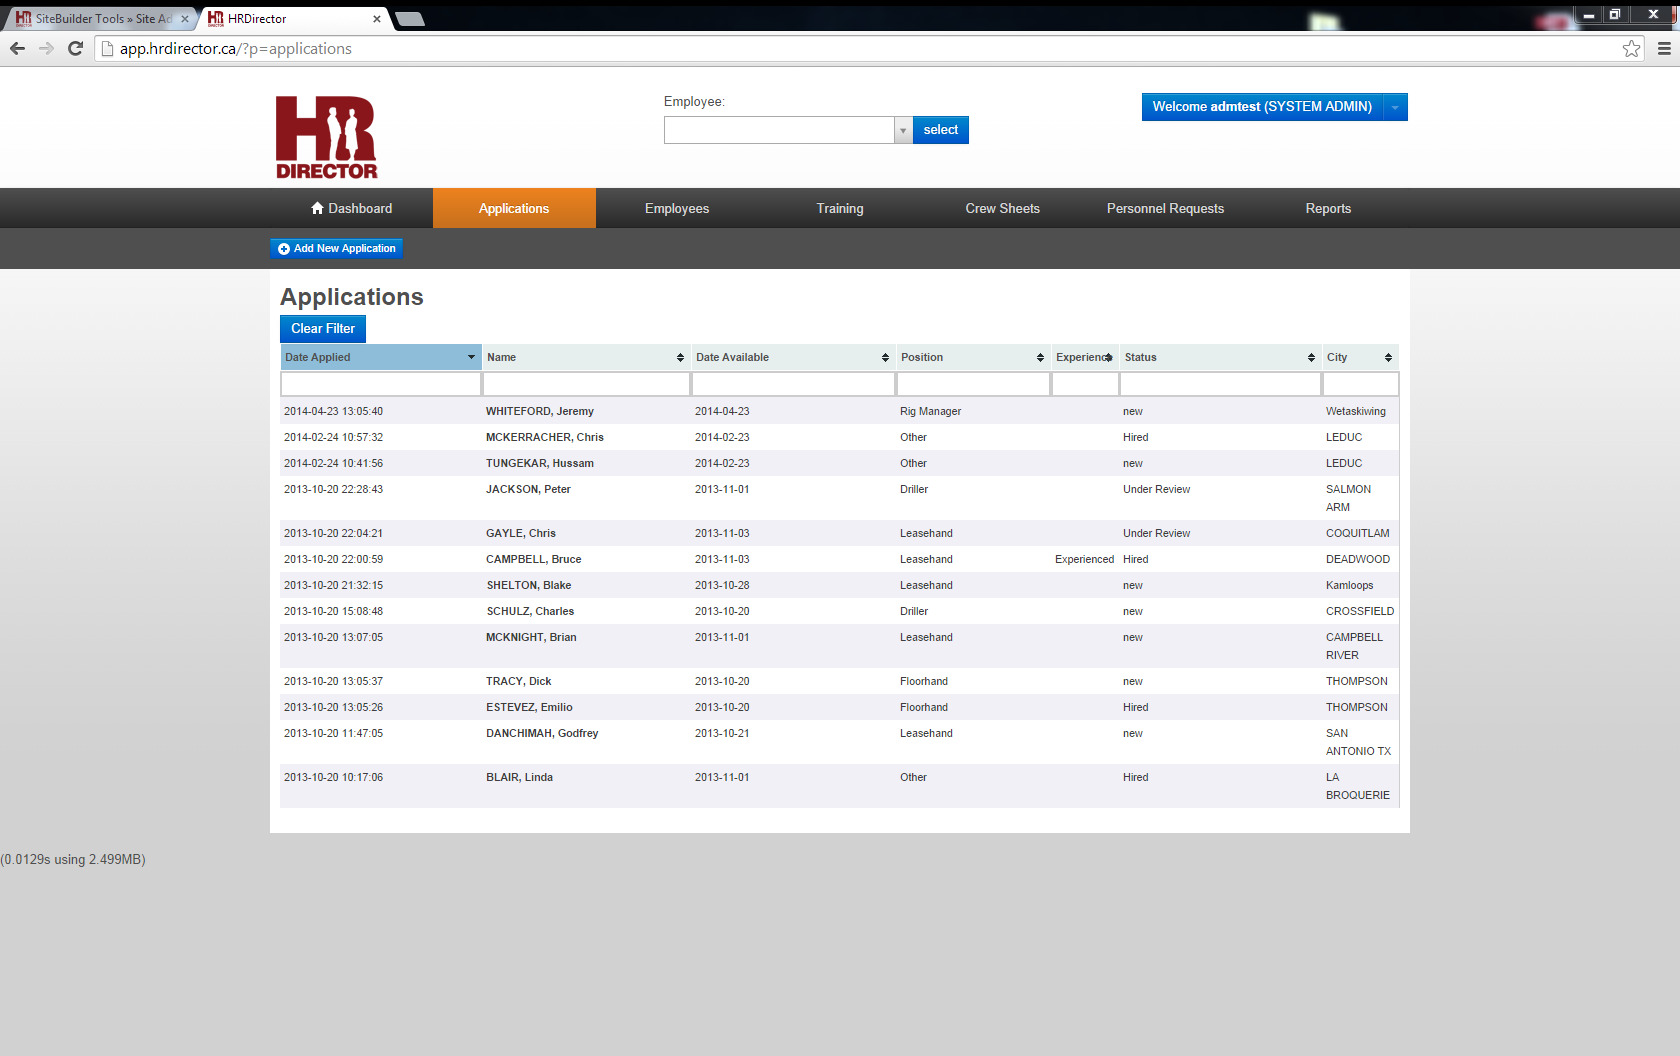This screenshot has height=1056, width=1680.
Task: Click the browser back arrow
Action: pos(17,48)
